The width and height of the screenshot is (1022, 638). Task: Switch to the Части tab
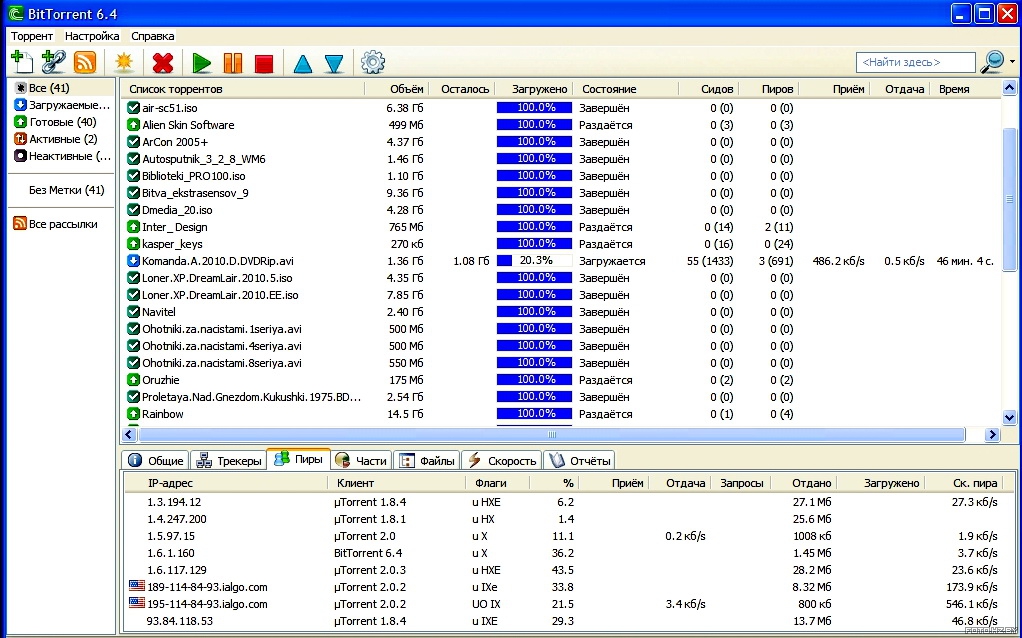point(361,461)
